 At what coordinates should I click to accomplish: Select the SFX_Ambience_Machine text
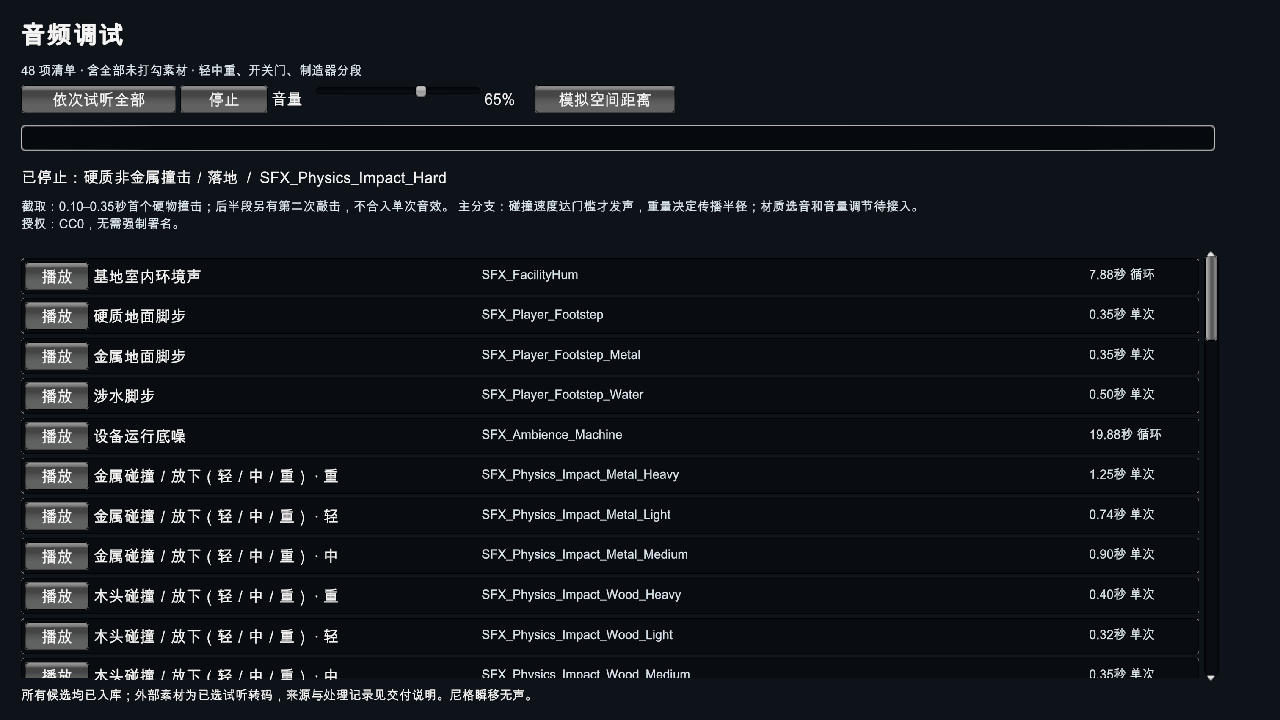[551, 435]
